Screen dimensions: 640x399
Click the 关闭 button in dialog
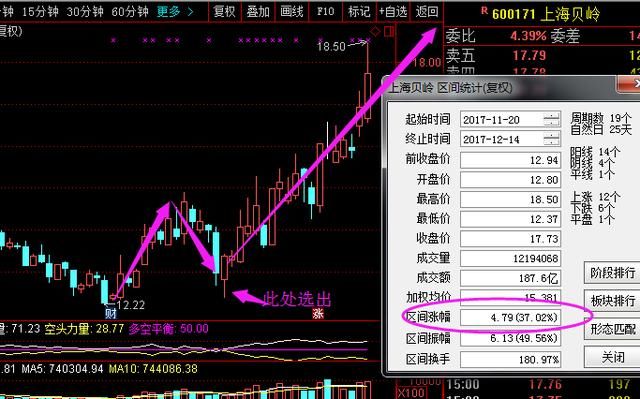pos(612,357)
